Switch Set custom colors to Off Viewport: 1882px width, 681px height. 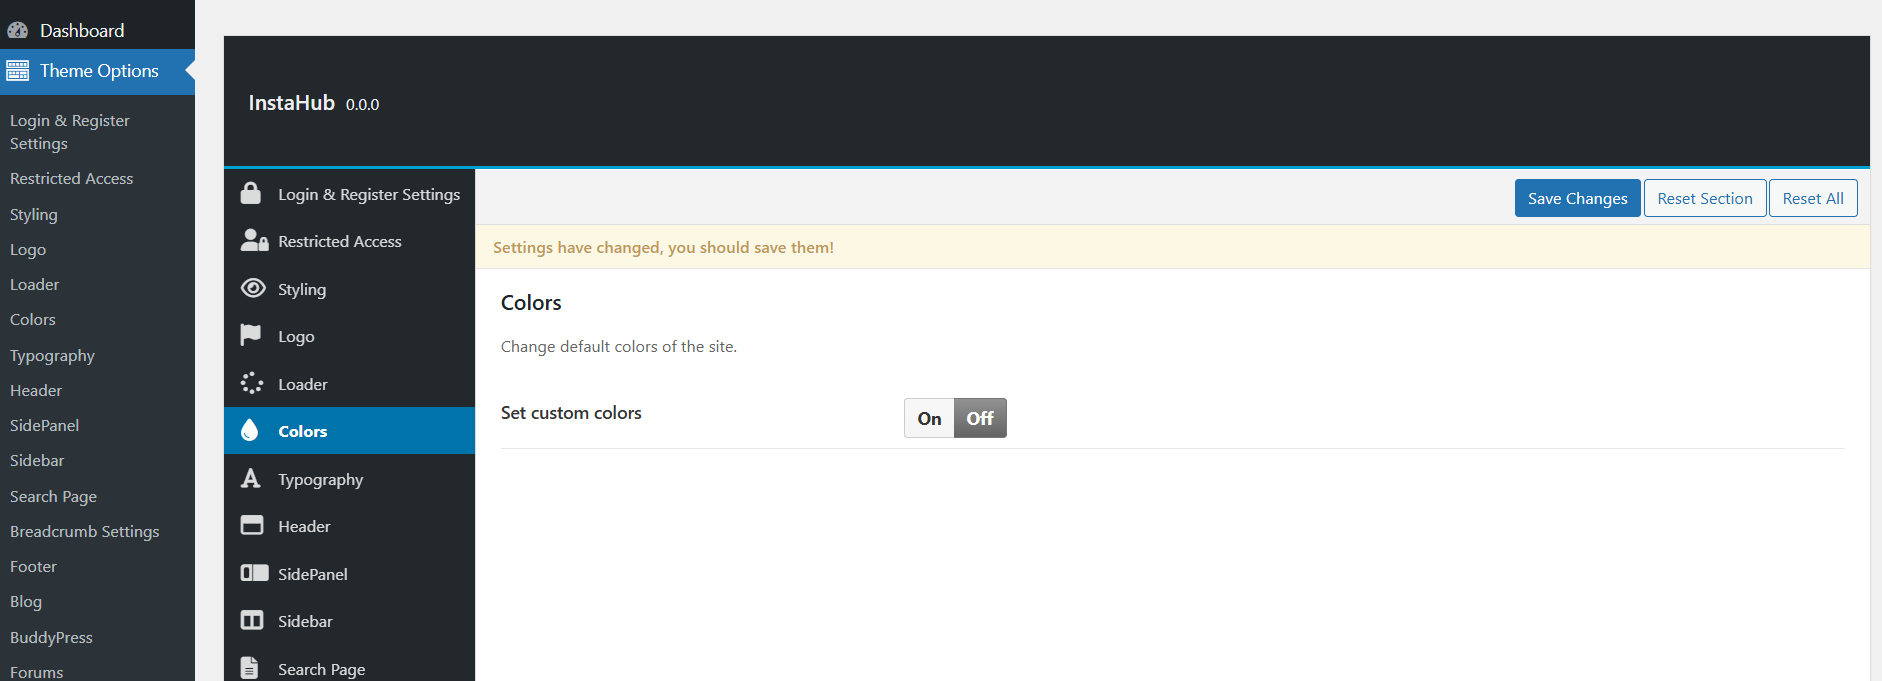click(980, 418)
